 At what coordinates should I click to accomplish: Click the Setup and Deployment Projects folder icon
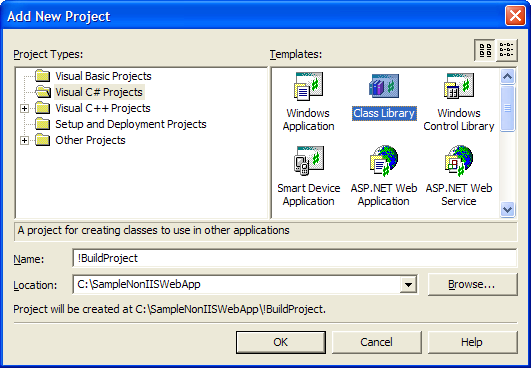(43, 124)
